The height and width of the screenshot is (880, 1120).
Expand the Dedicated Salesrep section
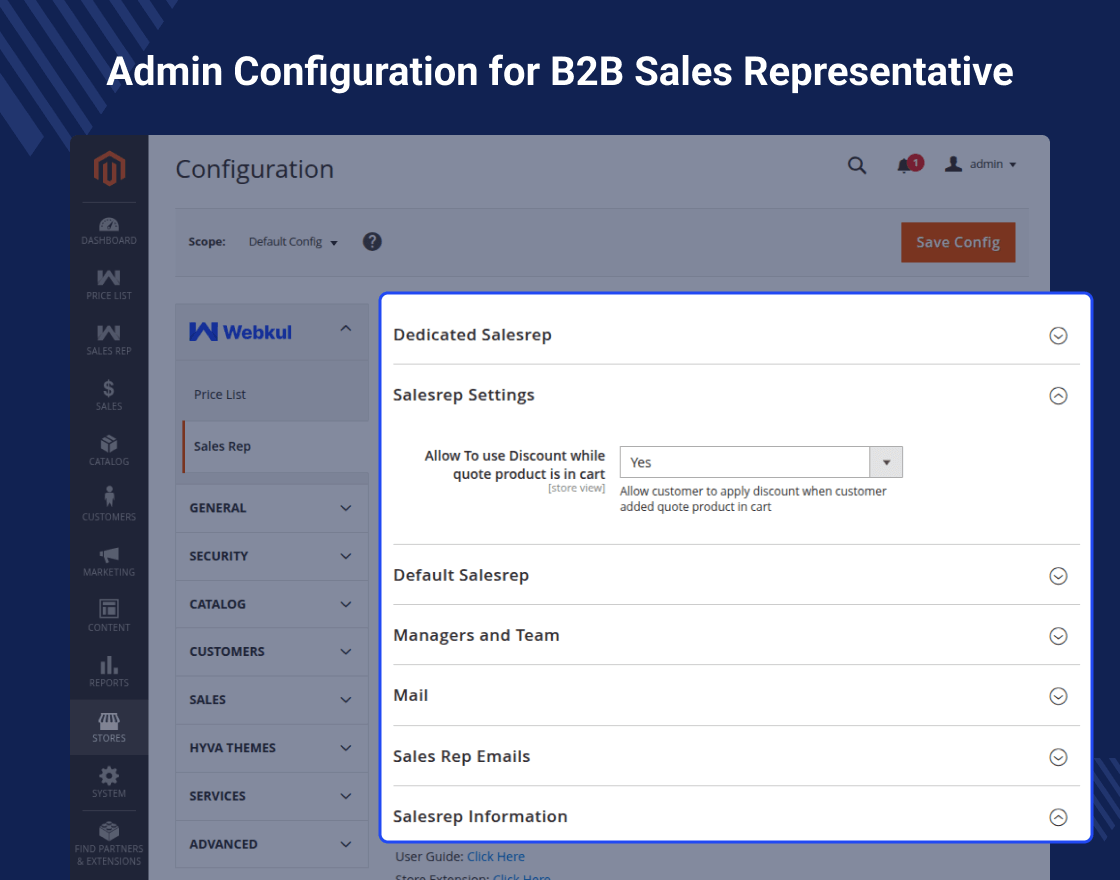coord(1058,336)
